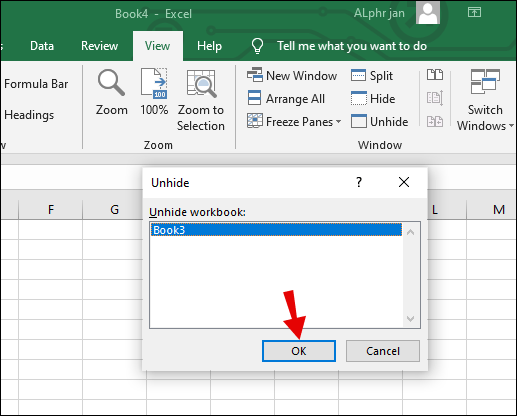517x416 pixels.
Task: Click the ALphr jan account name
Action: point(379,13)
